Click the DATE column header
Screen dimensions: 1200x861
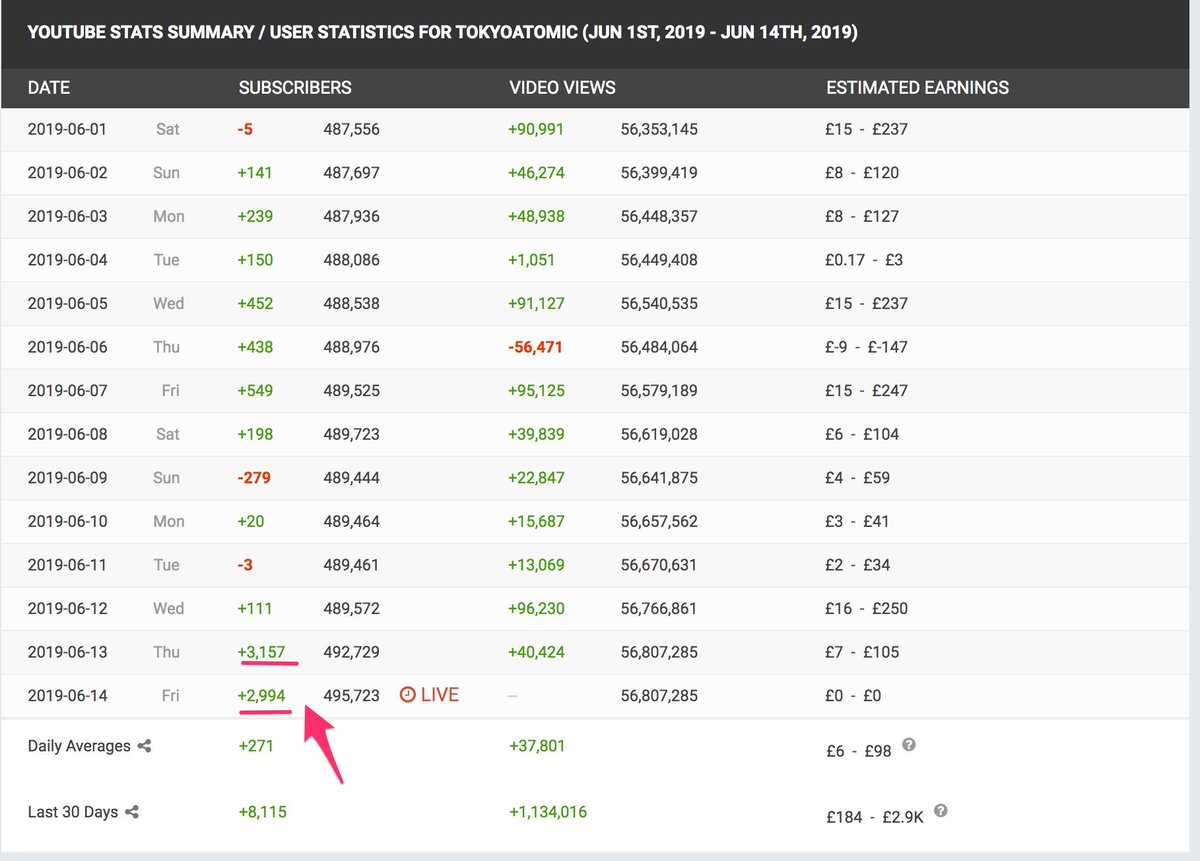(49, 87)
